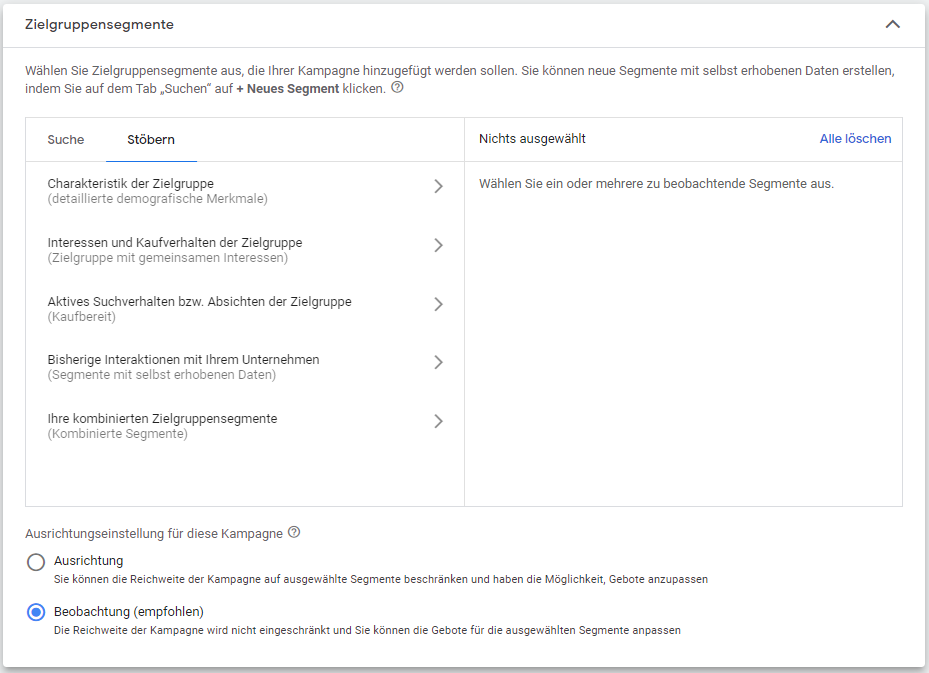Open Ihre kombinierten Zielgruppensegmente via arrow icon
This screenshot has height=673, width=929.
pos(438,421)
